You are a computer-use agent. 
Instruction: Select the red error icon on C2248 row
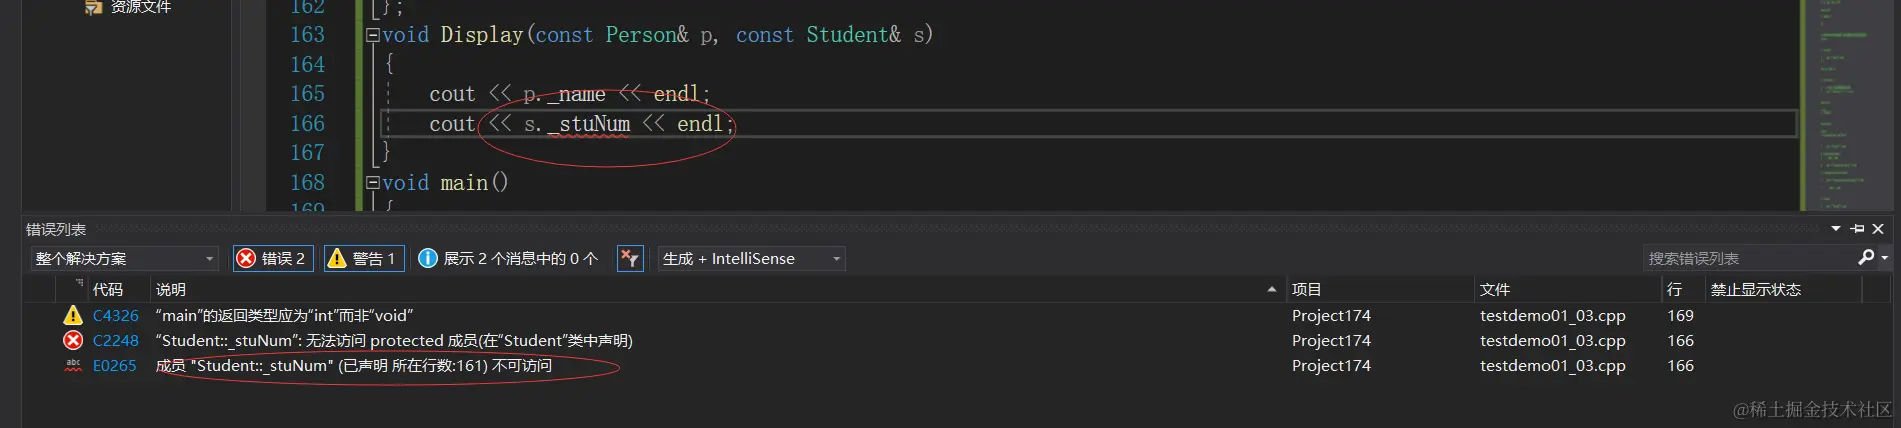(x=73, y=340)
